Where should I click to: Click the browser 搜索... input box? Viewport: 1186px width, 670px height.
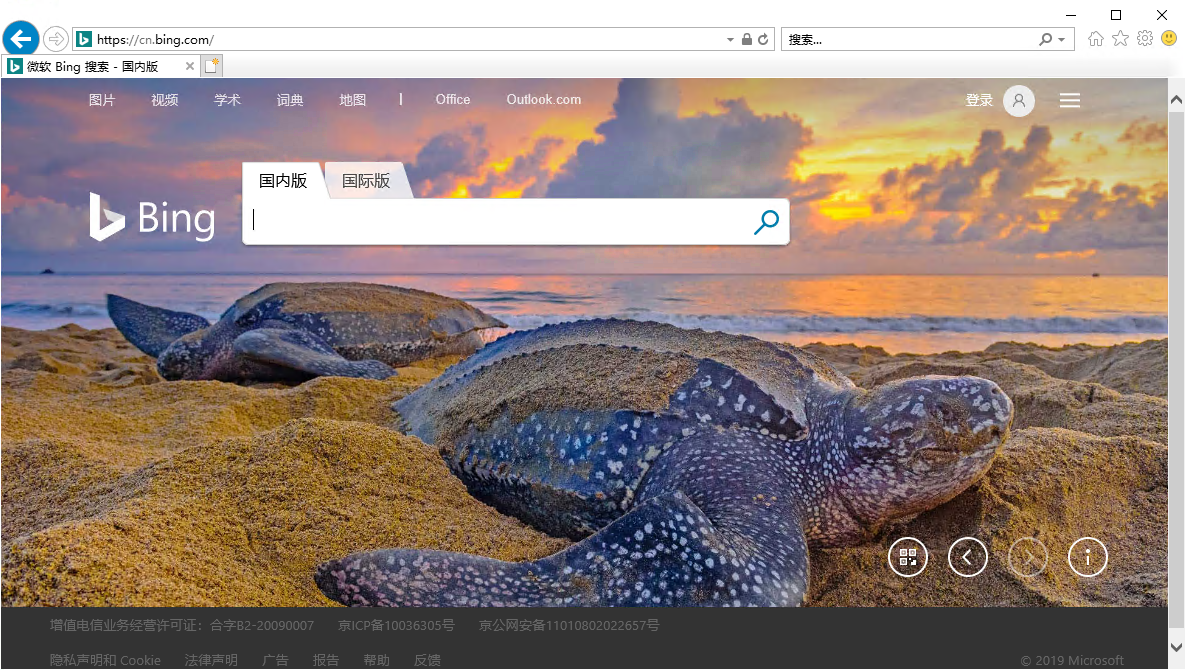tap(910, 39)
